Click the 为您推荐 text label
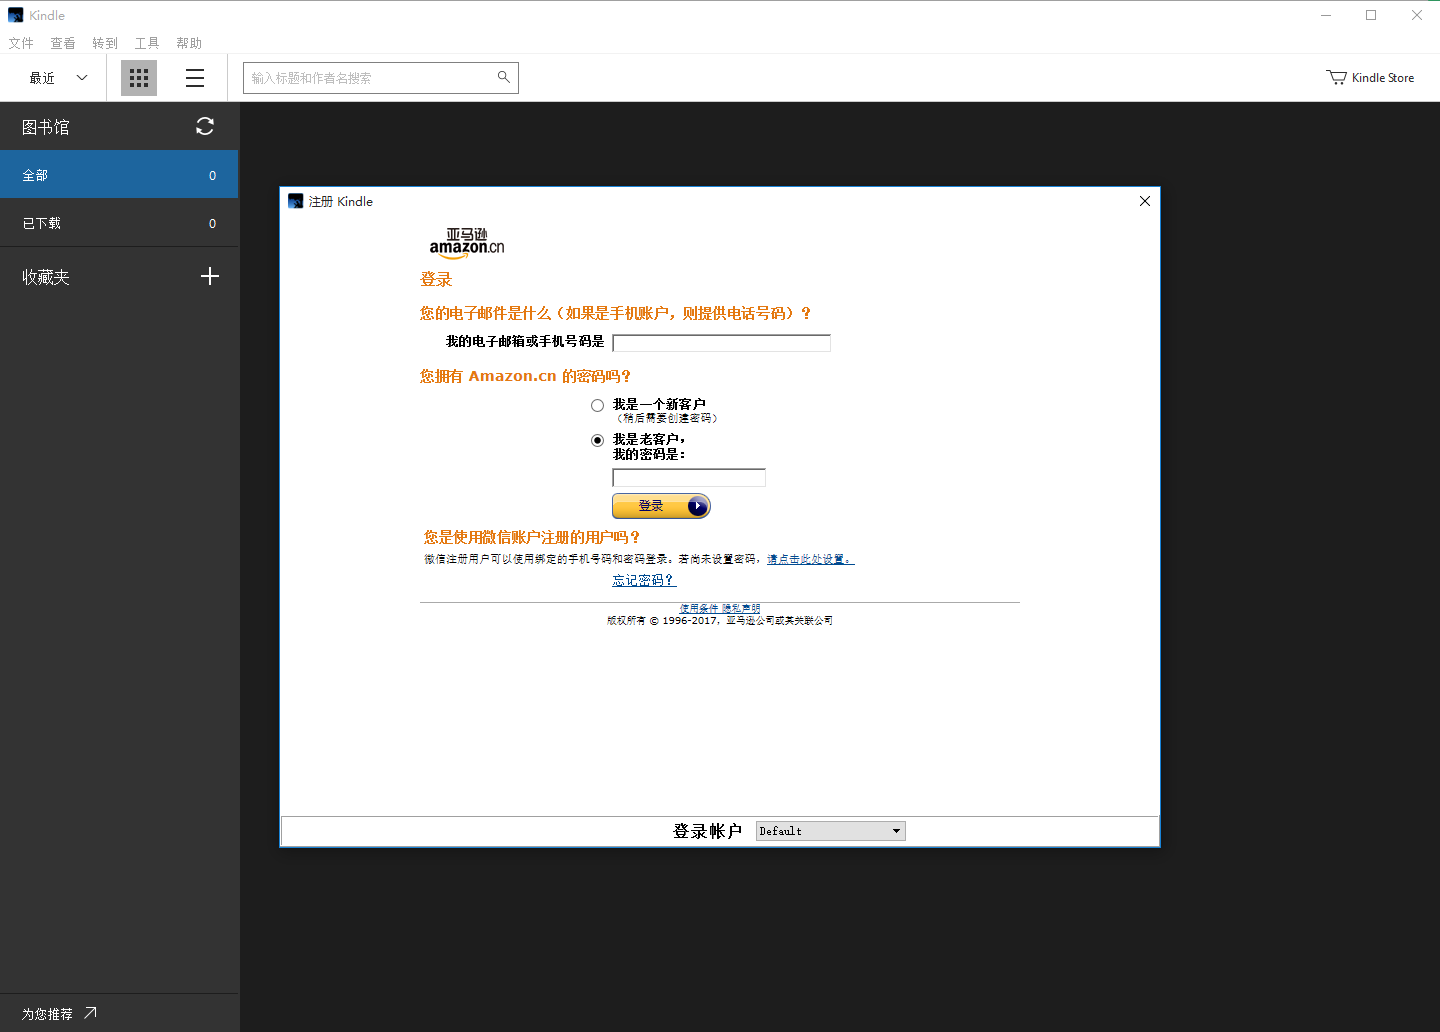Screen dimensions: 1440x1032 (47, 1014)
